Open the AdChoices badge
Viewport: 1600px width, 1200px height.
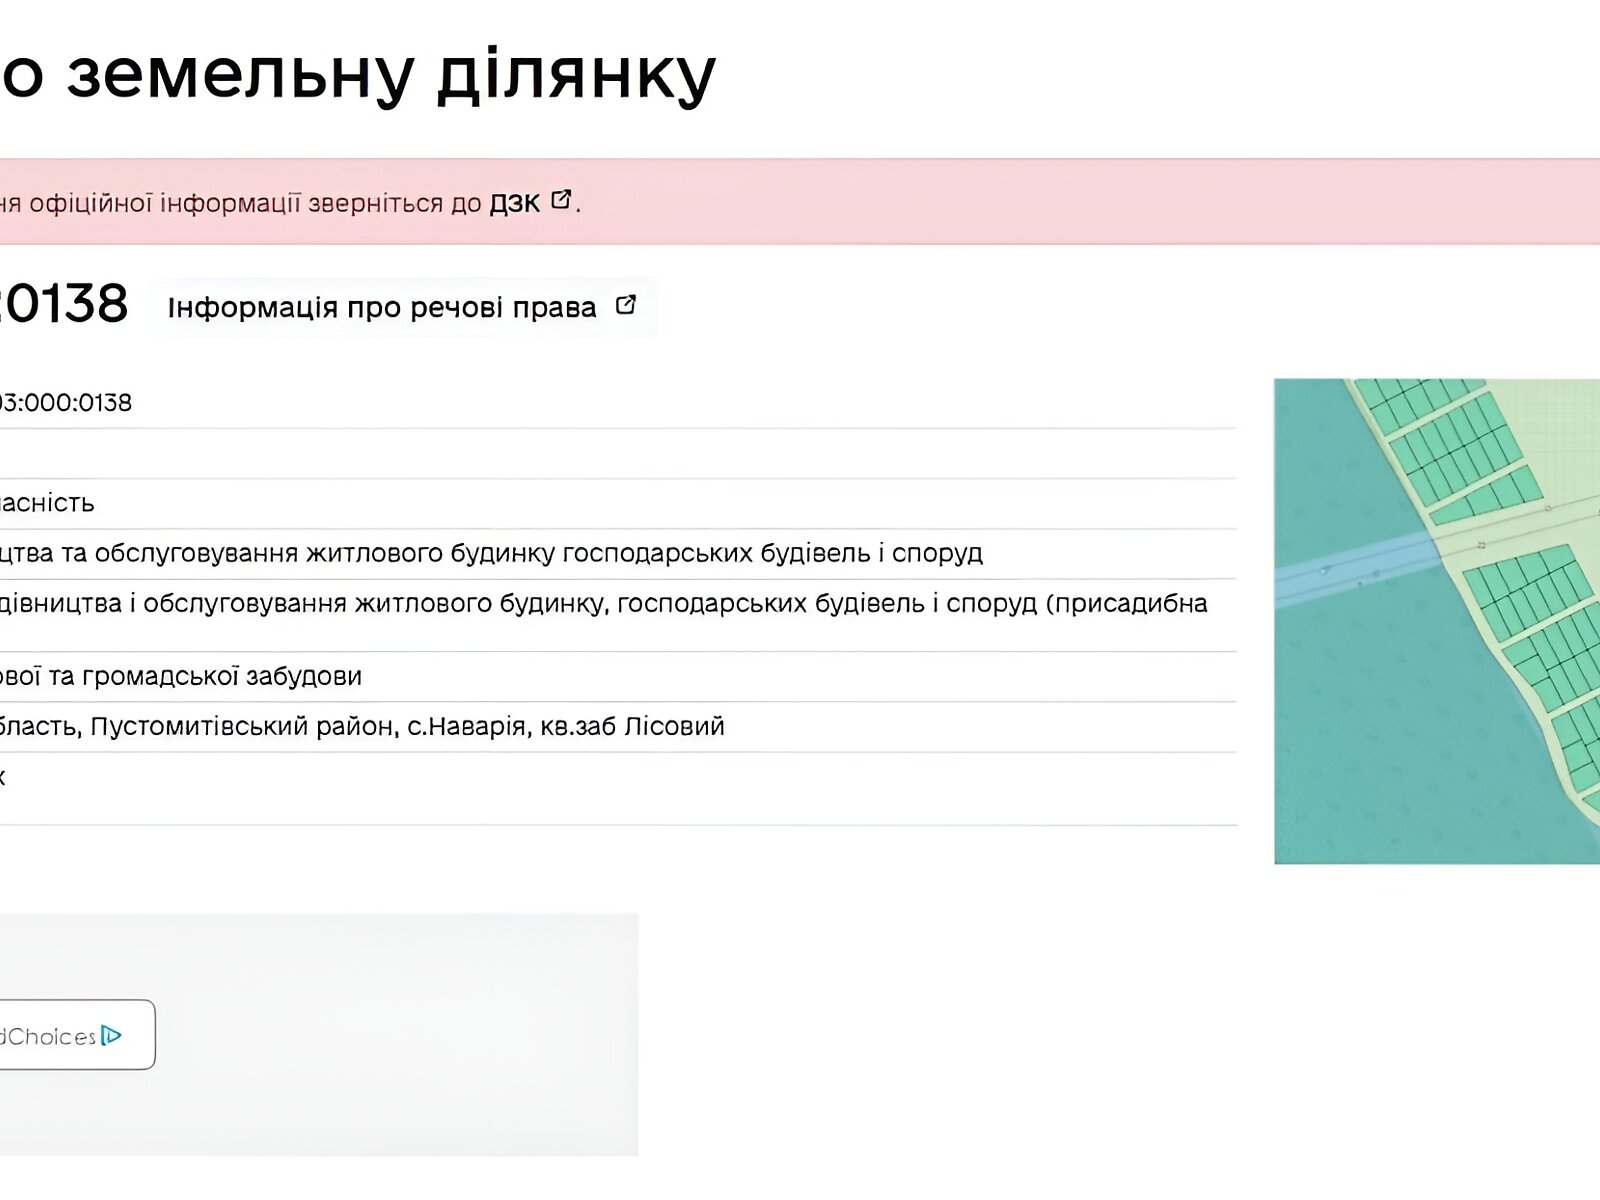click(x=76, y=1035)
